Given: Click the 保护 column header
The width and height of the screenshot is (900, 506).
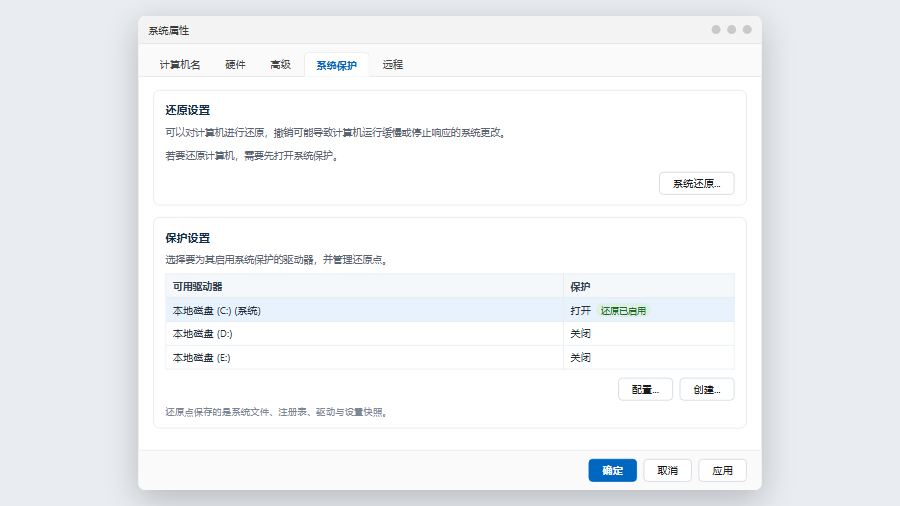Looking at the screenshot, I should coord(649,286).
